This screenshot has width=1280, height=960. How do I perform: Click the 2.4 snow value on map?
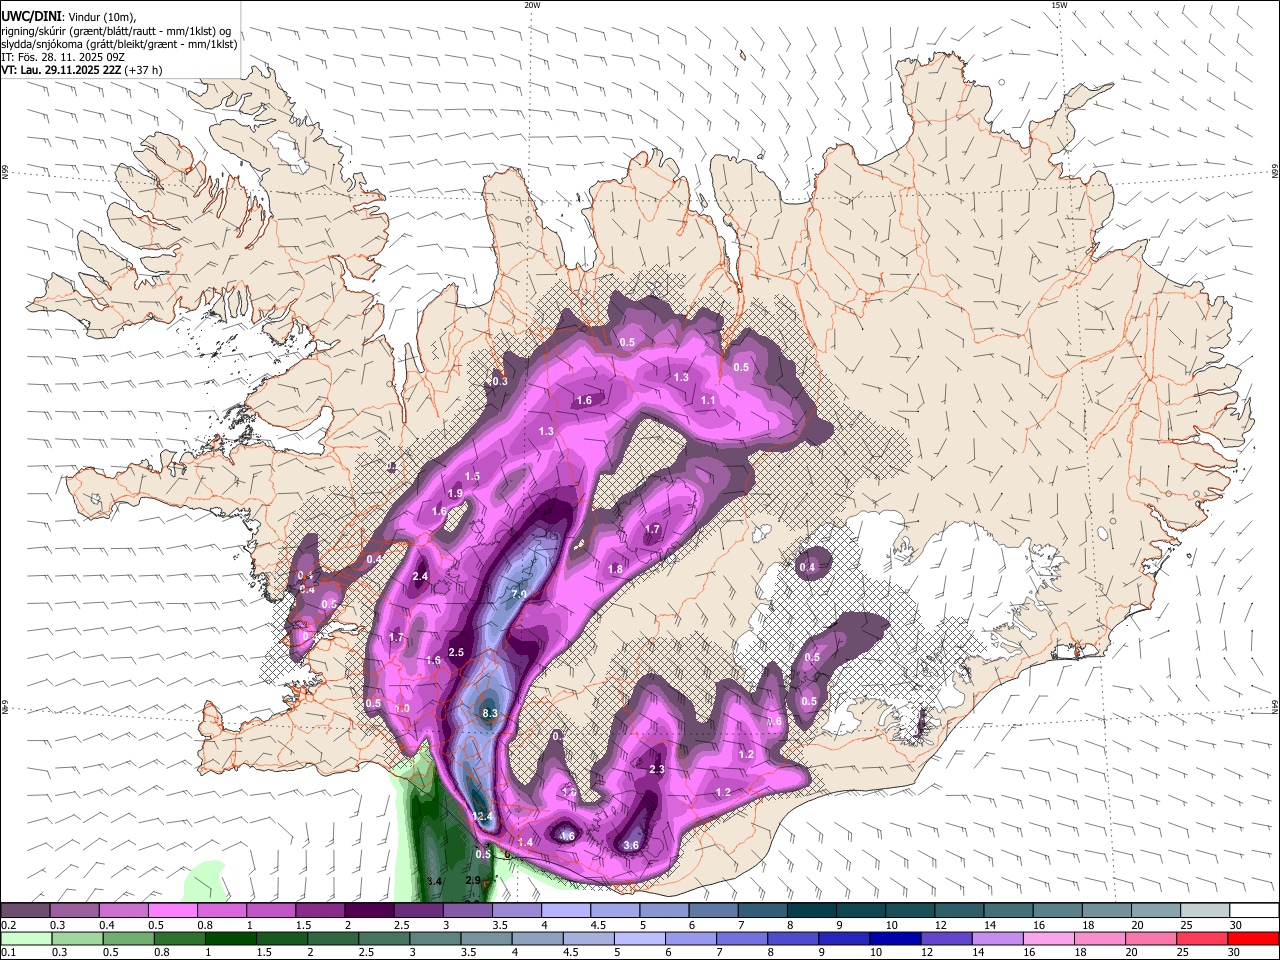(x=420, y=576)
